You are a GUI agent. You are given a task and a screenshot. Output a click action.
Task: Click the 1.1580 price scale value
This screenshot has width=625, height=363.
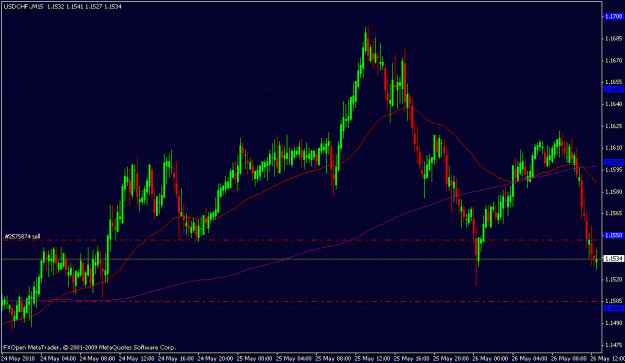pyautogui.click(x=614, y=192)
